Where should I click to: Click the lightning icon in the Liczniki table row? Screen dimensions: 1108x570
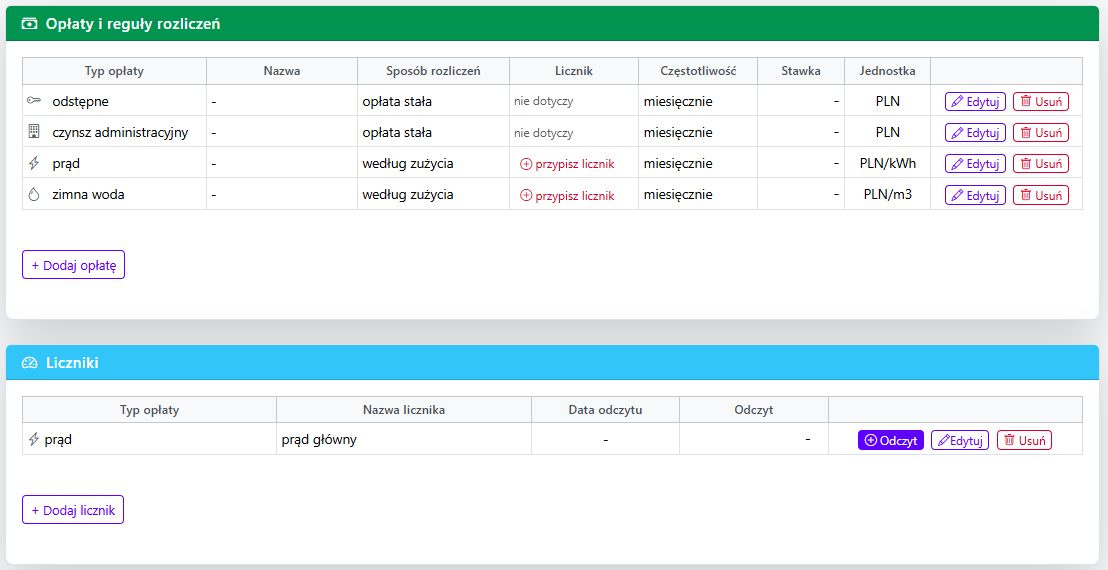click(x=33, y=439)
